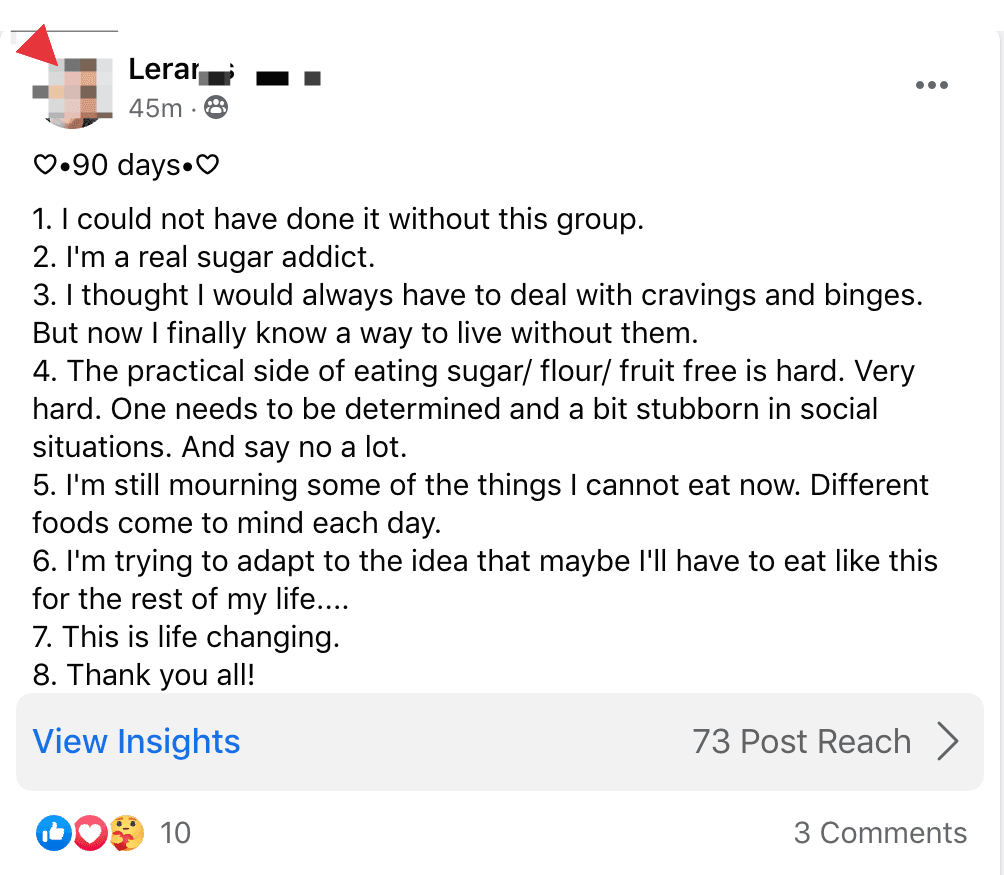Screen dimensions: 1004x875
Task: Click the red Love heart reaction icon
Action: click(90, 832)
